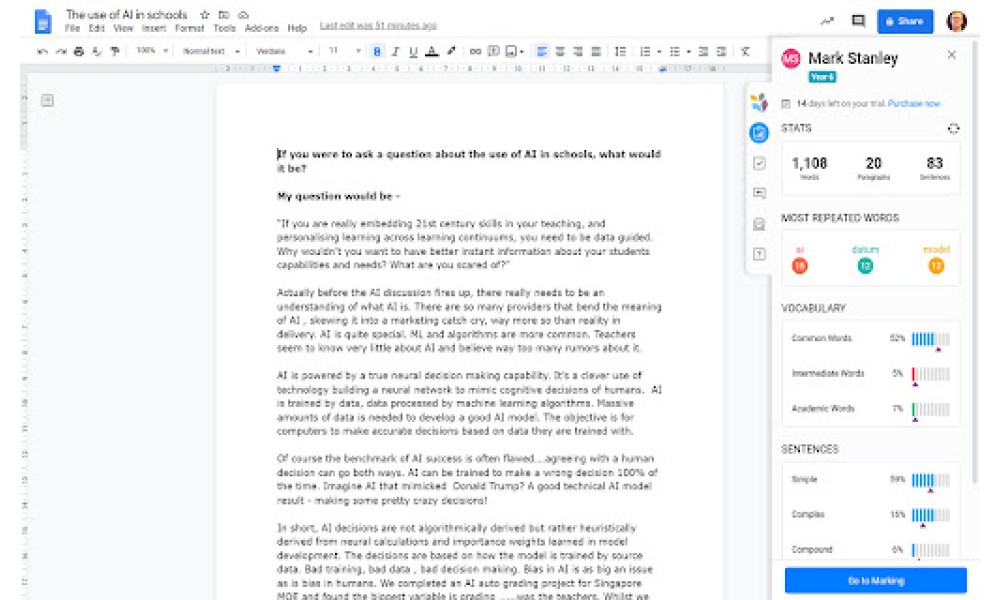Open the Last edit version history link
Screen dimensions: 1000x600
point(378,26)
